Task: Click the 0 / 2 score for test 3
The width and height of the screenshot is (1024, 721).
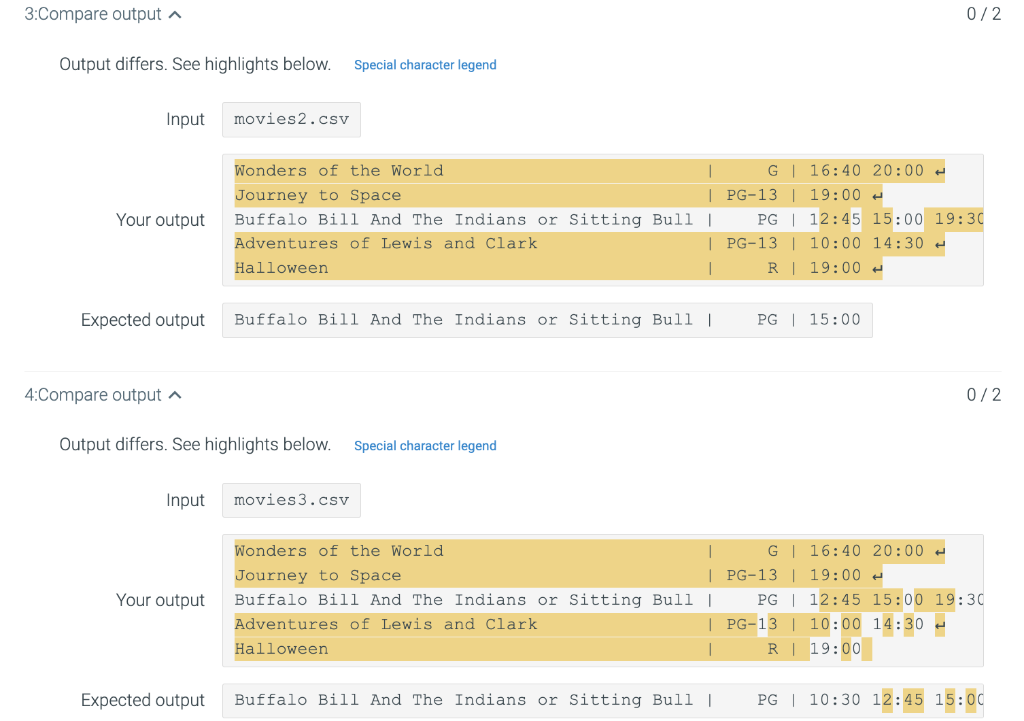Action: (x=983, y=14)
